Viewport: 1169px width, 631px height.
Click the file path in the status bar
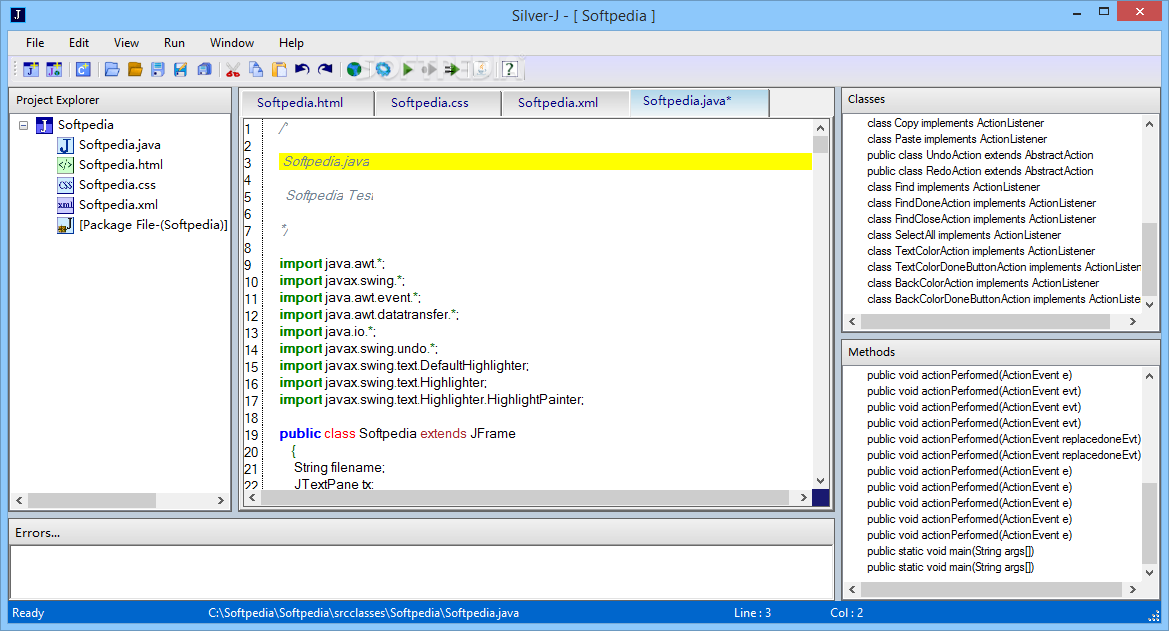(x=363, y=613)
